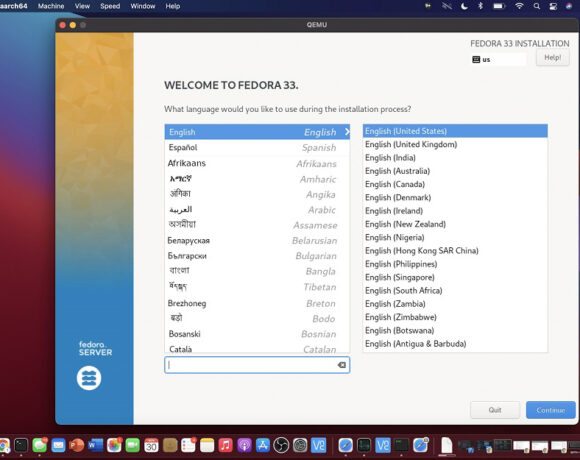Expand the English language arrow
This screenshot has height=460, width=580.
tap(347, 132)
